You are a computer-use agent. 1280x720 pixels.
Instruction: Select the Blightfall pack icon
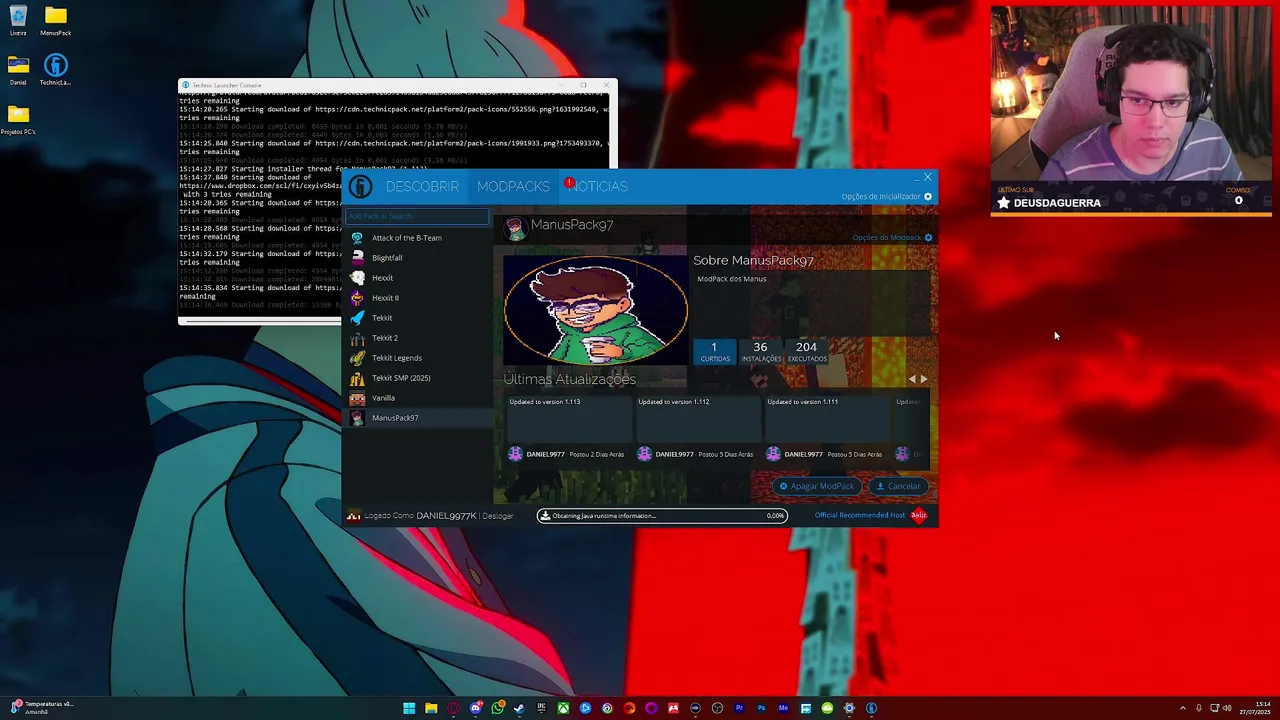click(x=357, y=258)
